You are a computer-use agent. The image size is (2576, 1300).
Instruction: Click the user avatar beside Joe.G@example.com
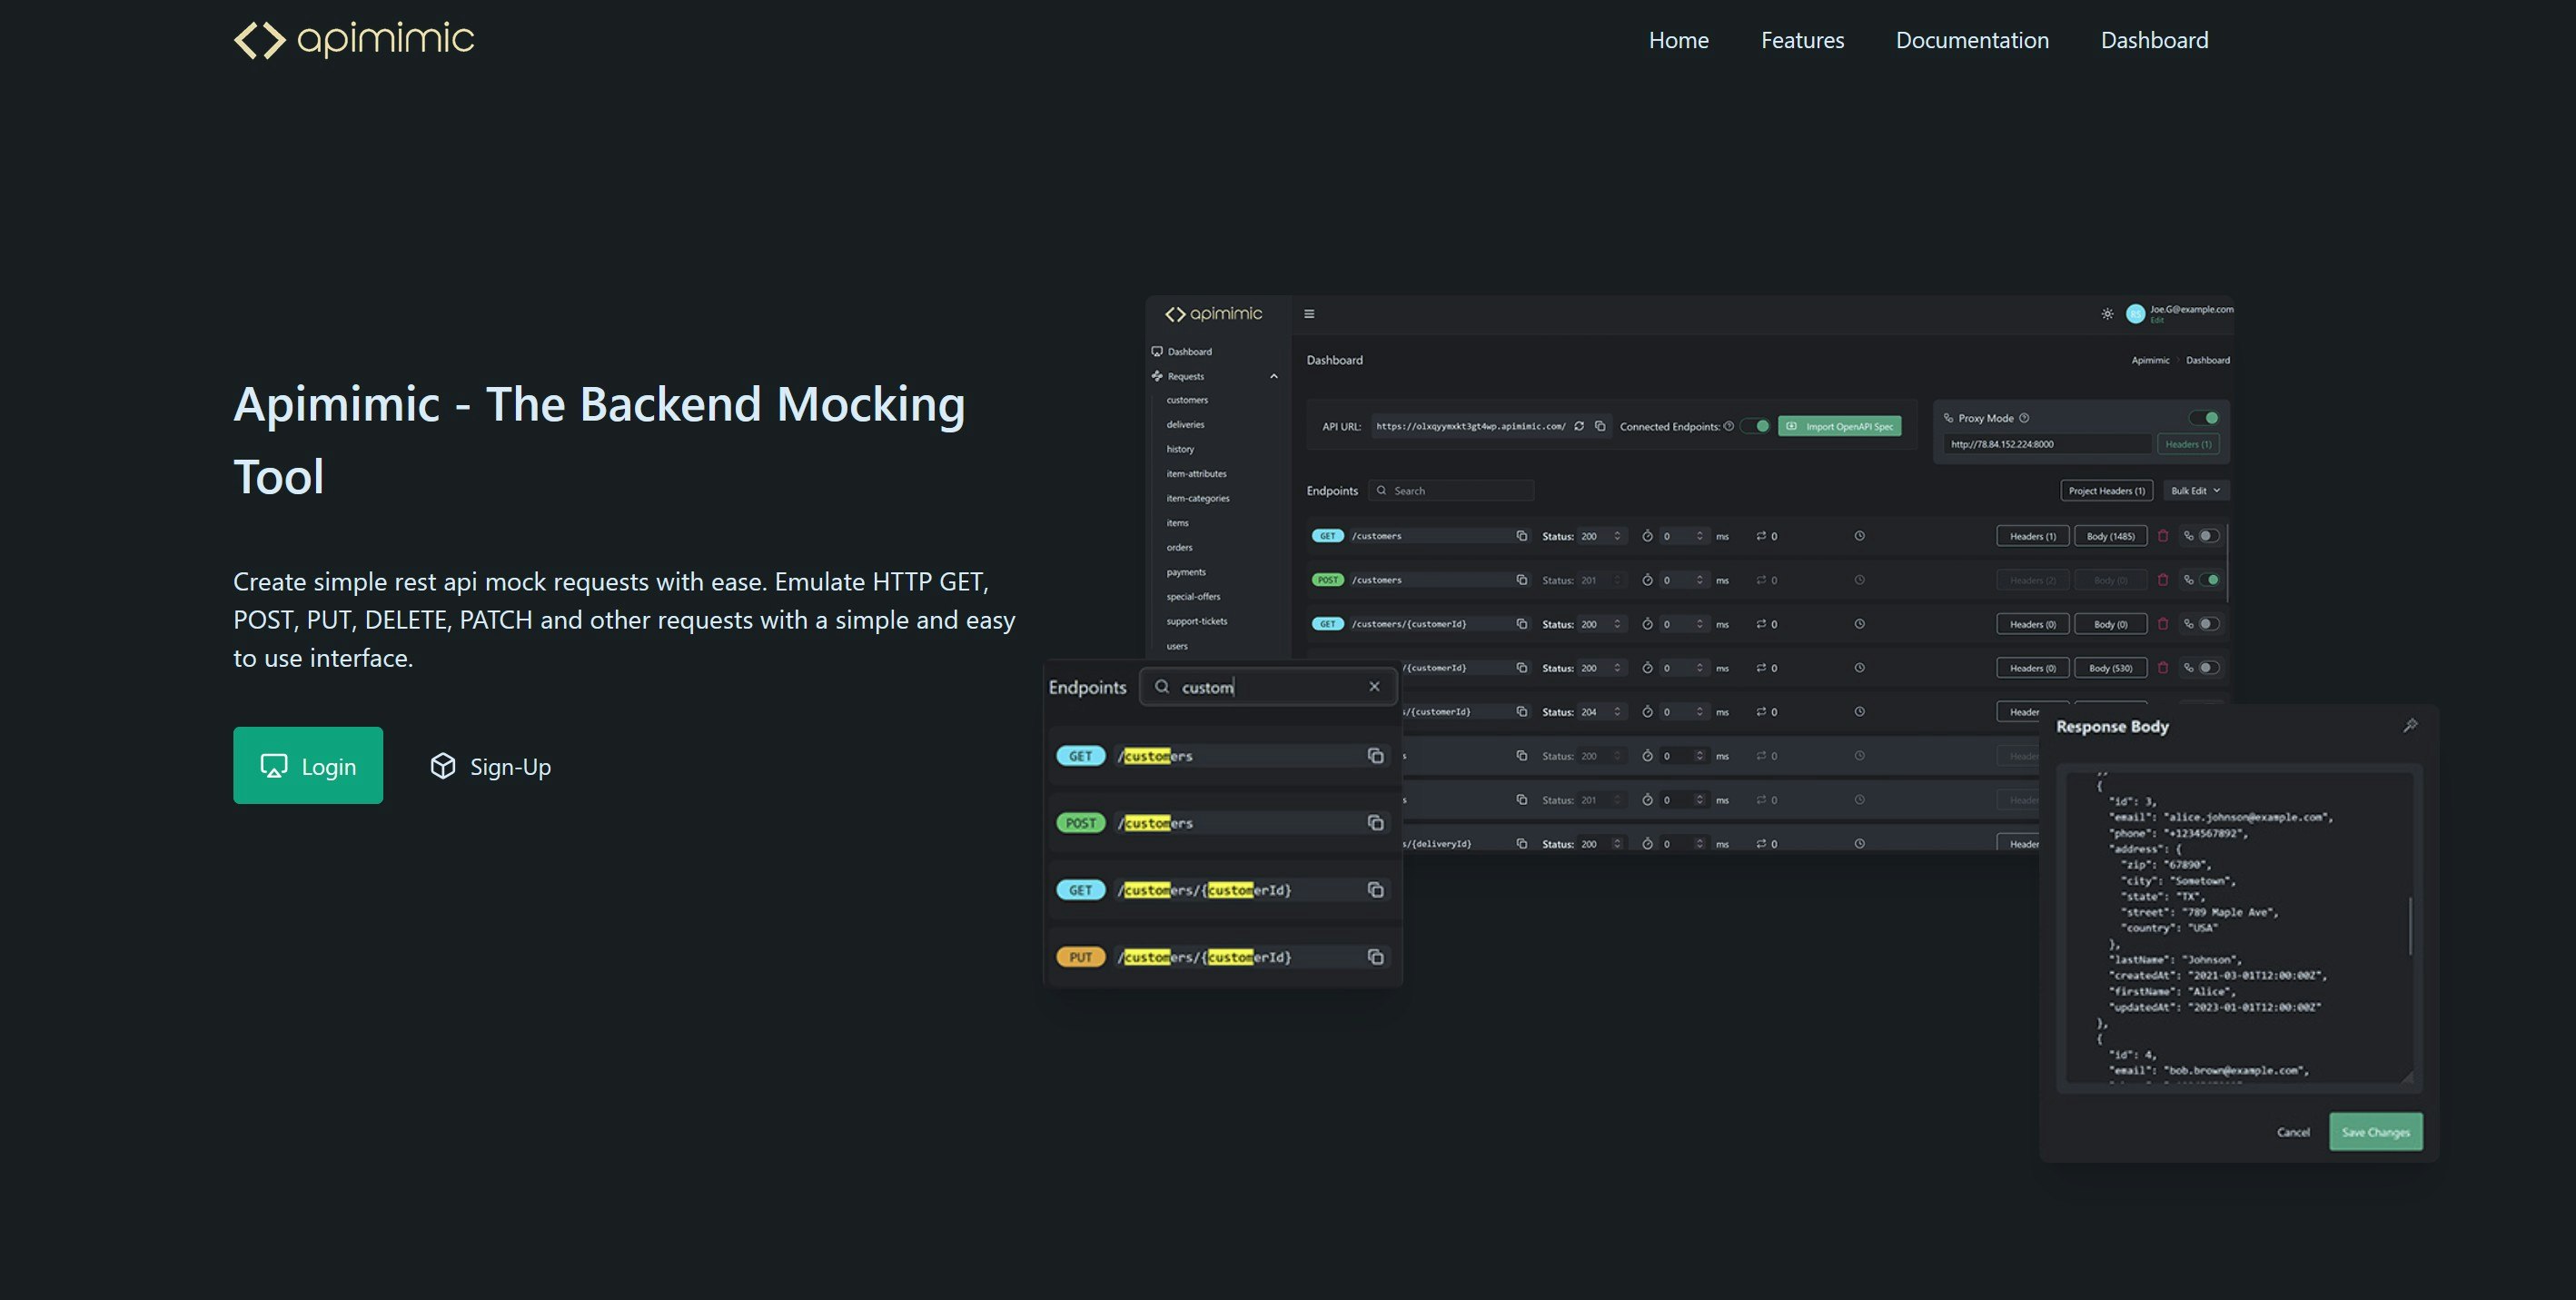2135,314
